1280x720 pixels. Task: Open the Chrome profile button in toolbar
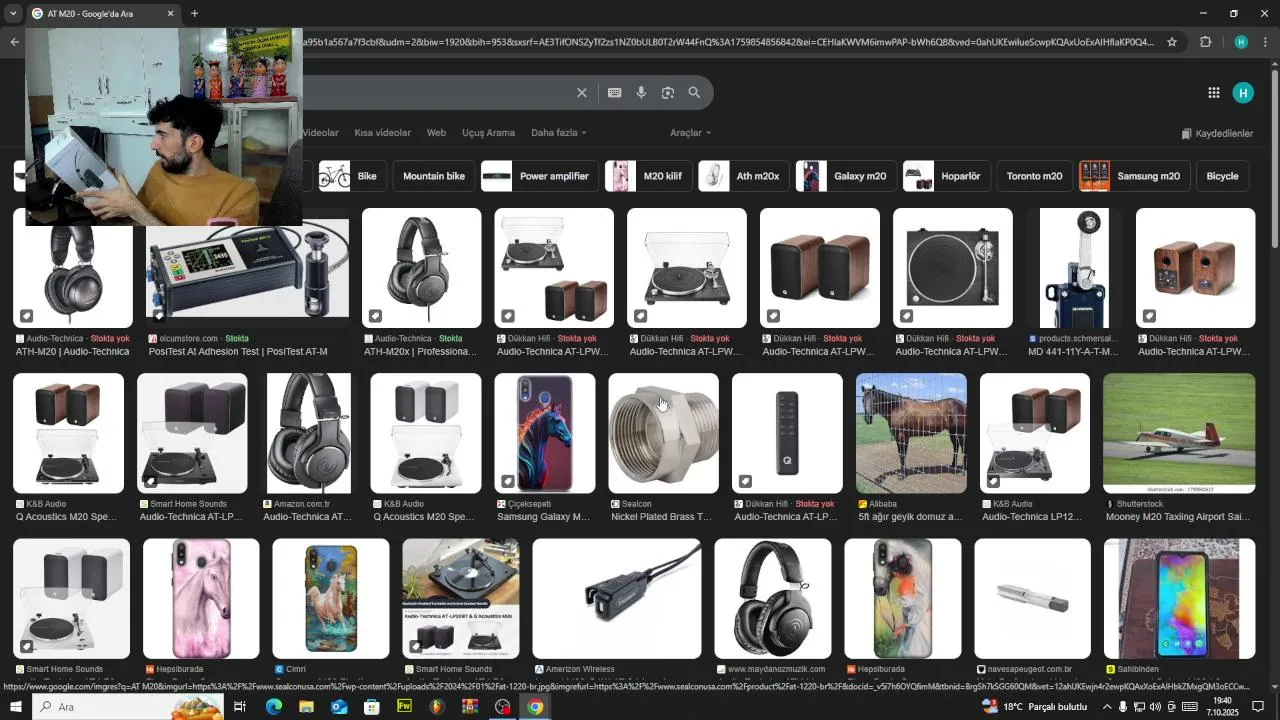click(x=1241, y=42)
